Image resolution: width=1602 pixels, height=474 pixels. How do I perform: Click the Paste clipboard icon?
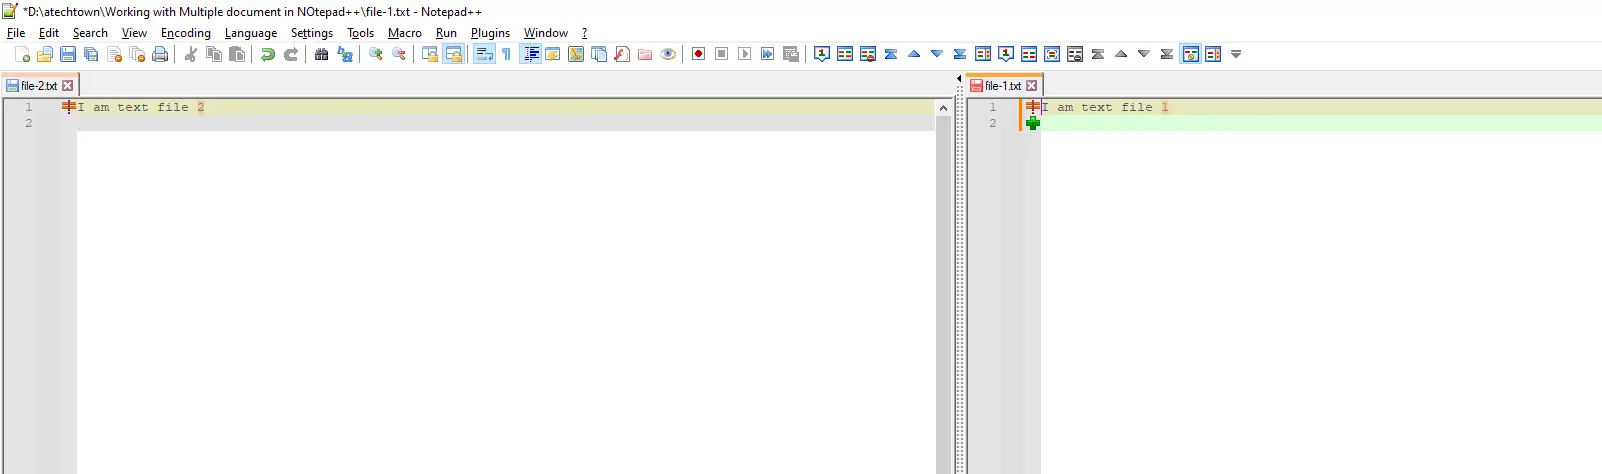pyautogui.click(x=237, y=54)
